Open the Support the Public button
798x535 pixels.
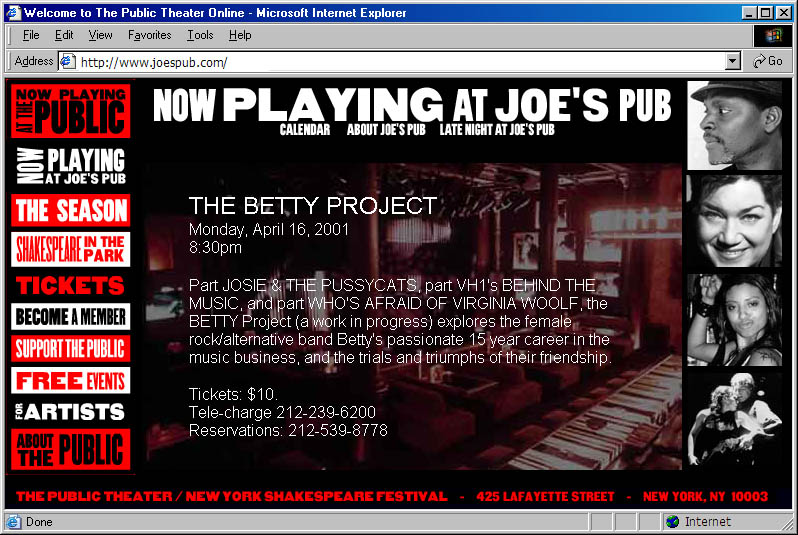point(70,349)
